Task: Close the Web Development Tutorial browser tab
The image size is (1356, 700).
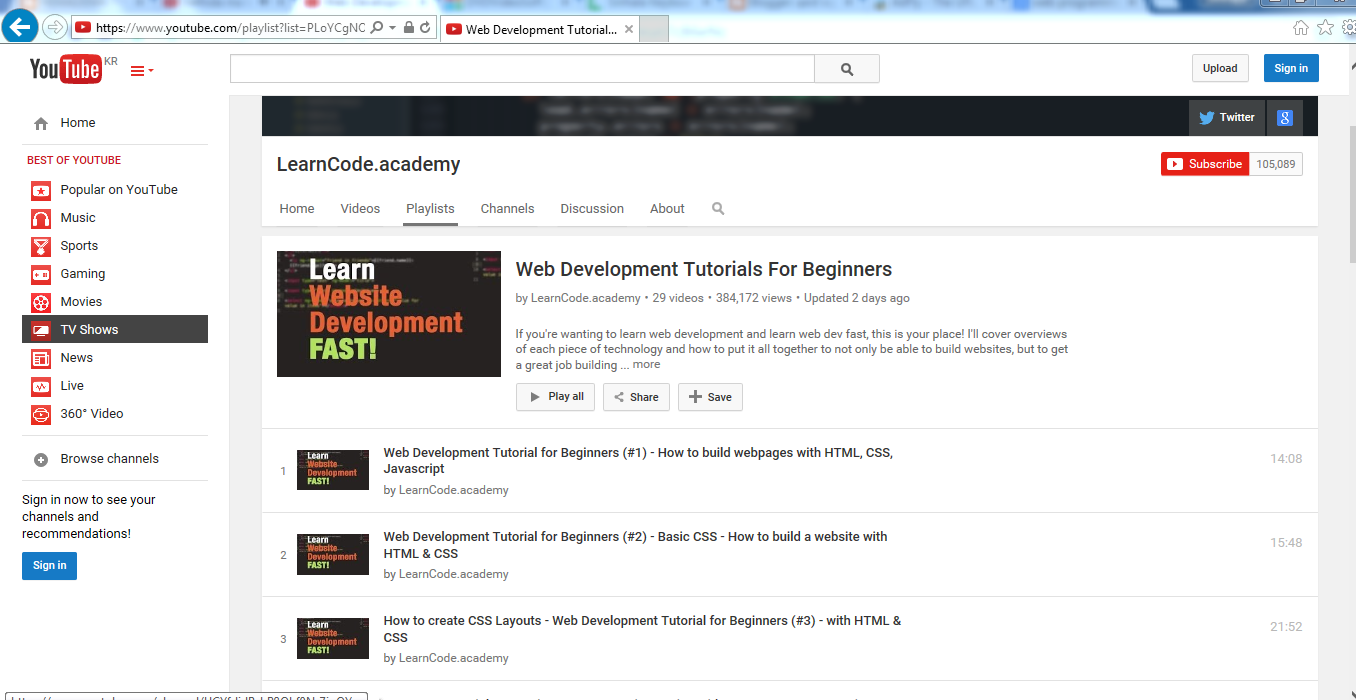Action: point(629,29)
